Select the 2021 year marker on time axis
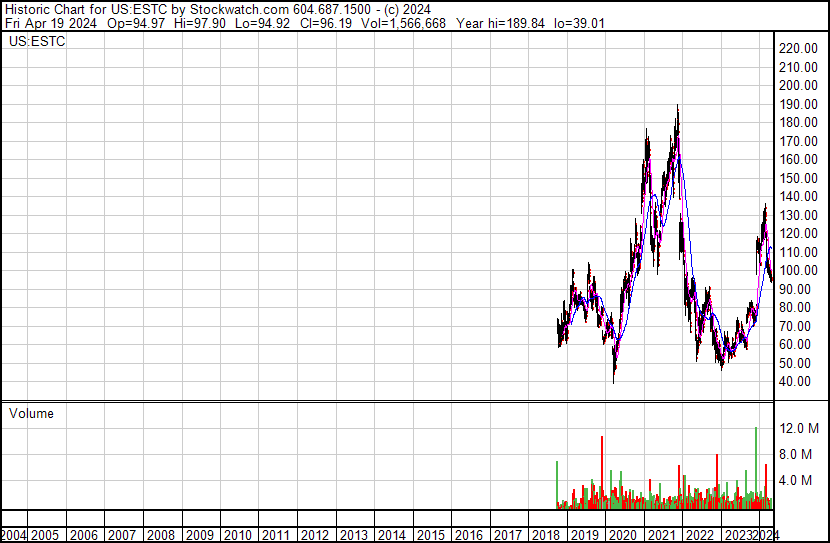 tap(660, 535)
